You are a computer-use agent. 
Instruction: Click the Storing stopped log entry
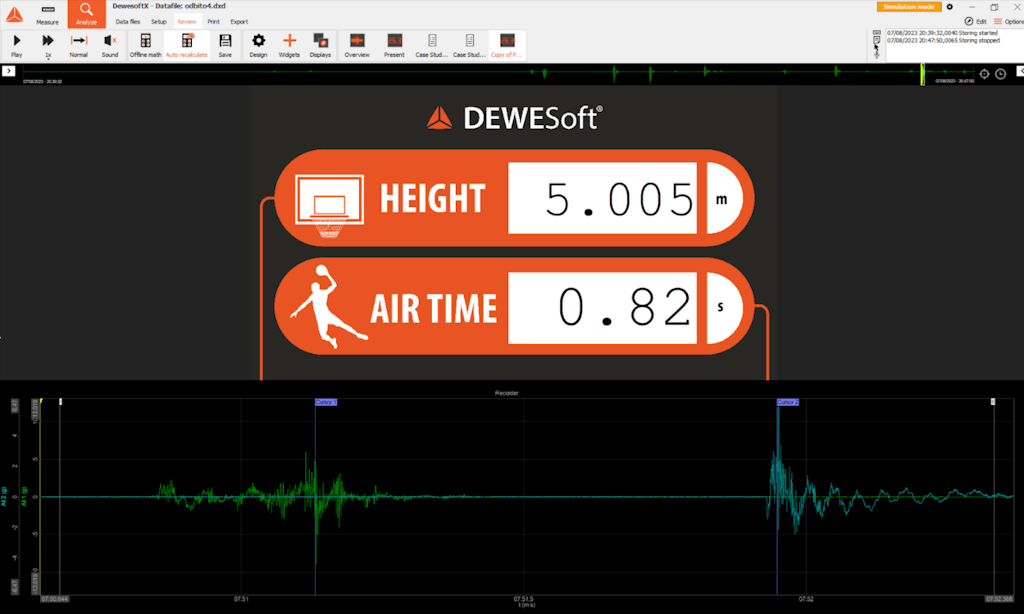coord(944,40)
